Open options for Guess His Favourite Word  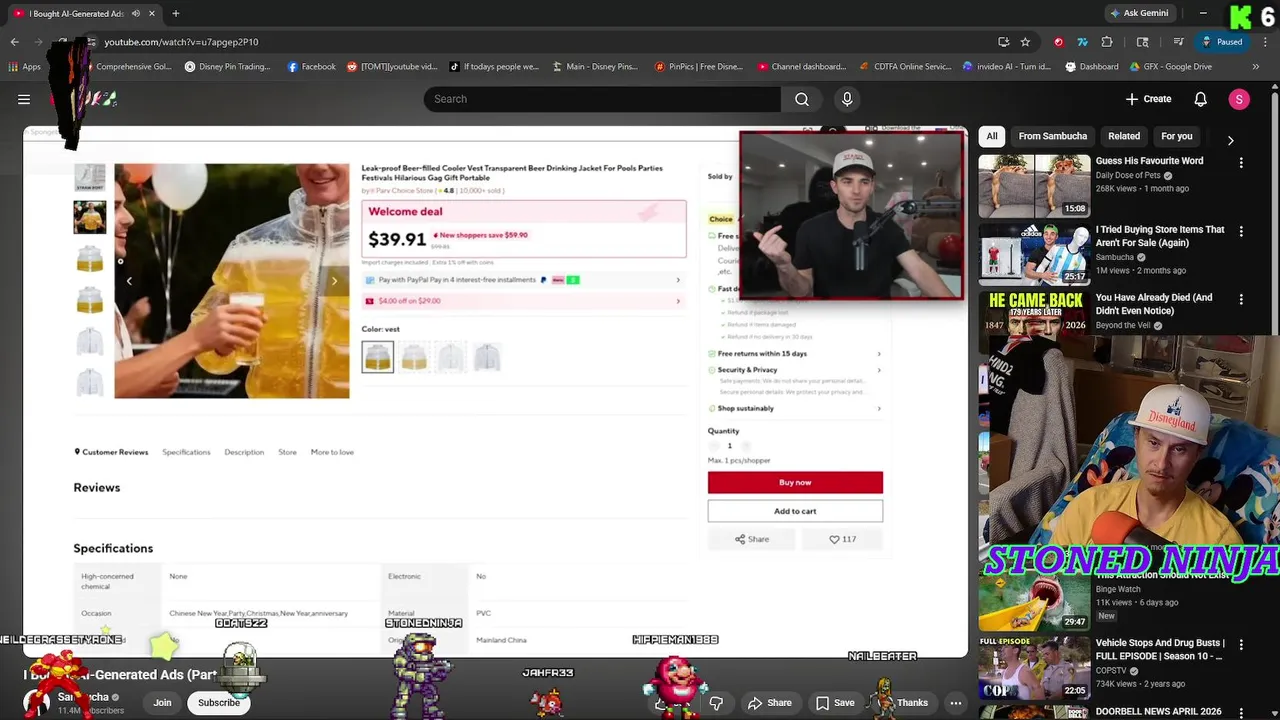pyautogui.click(x=1241, y=163)
